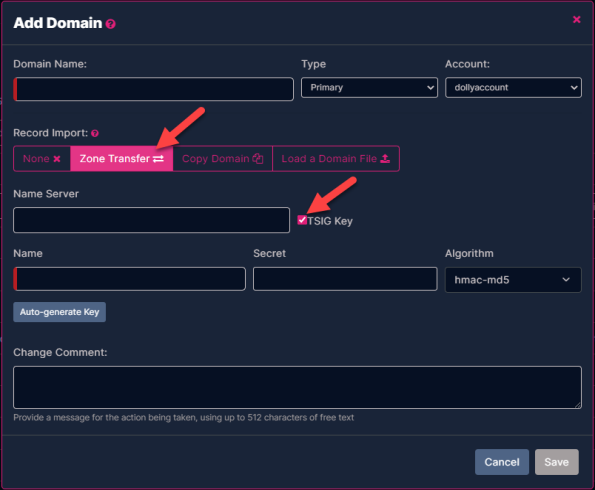Viewport: 595px width, 490px height.
Task: Click the X icon on the None option
Action: click(x=57, y=159)
